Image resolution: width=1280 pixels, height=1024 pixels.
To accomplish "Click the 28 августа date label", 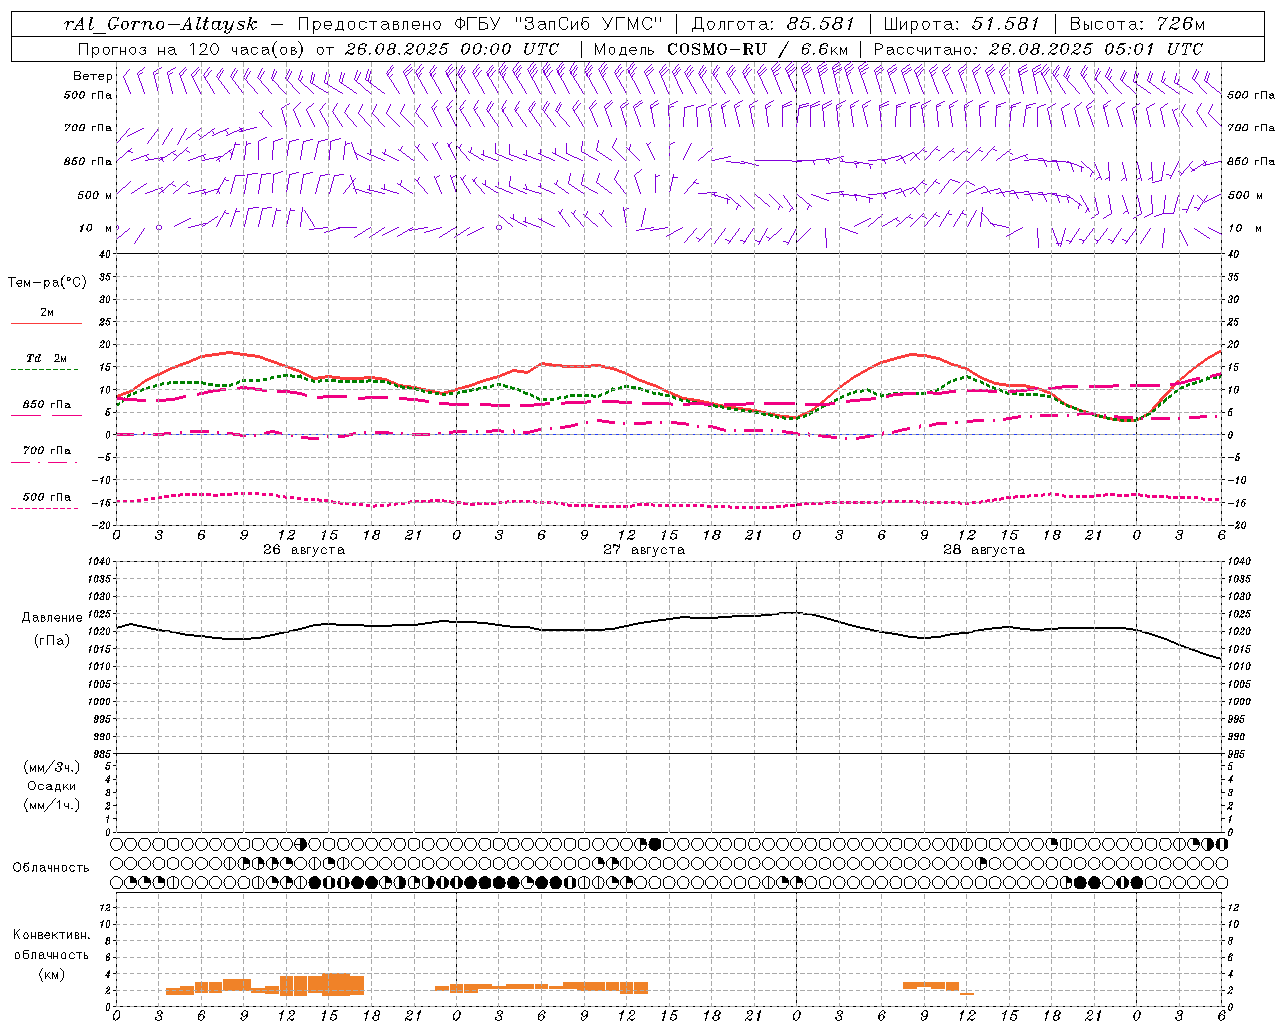I will click(x=984, y=550).
